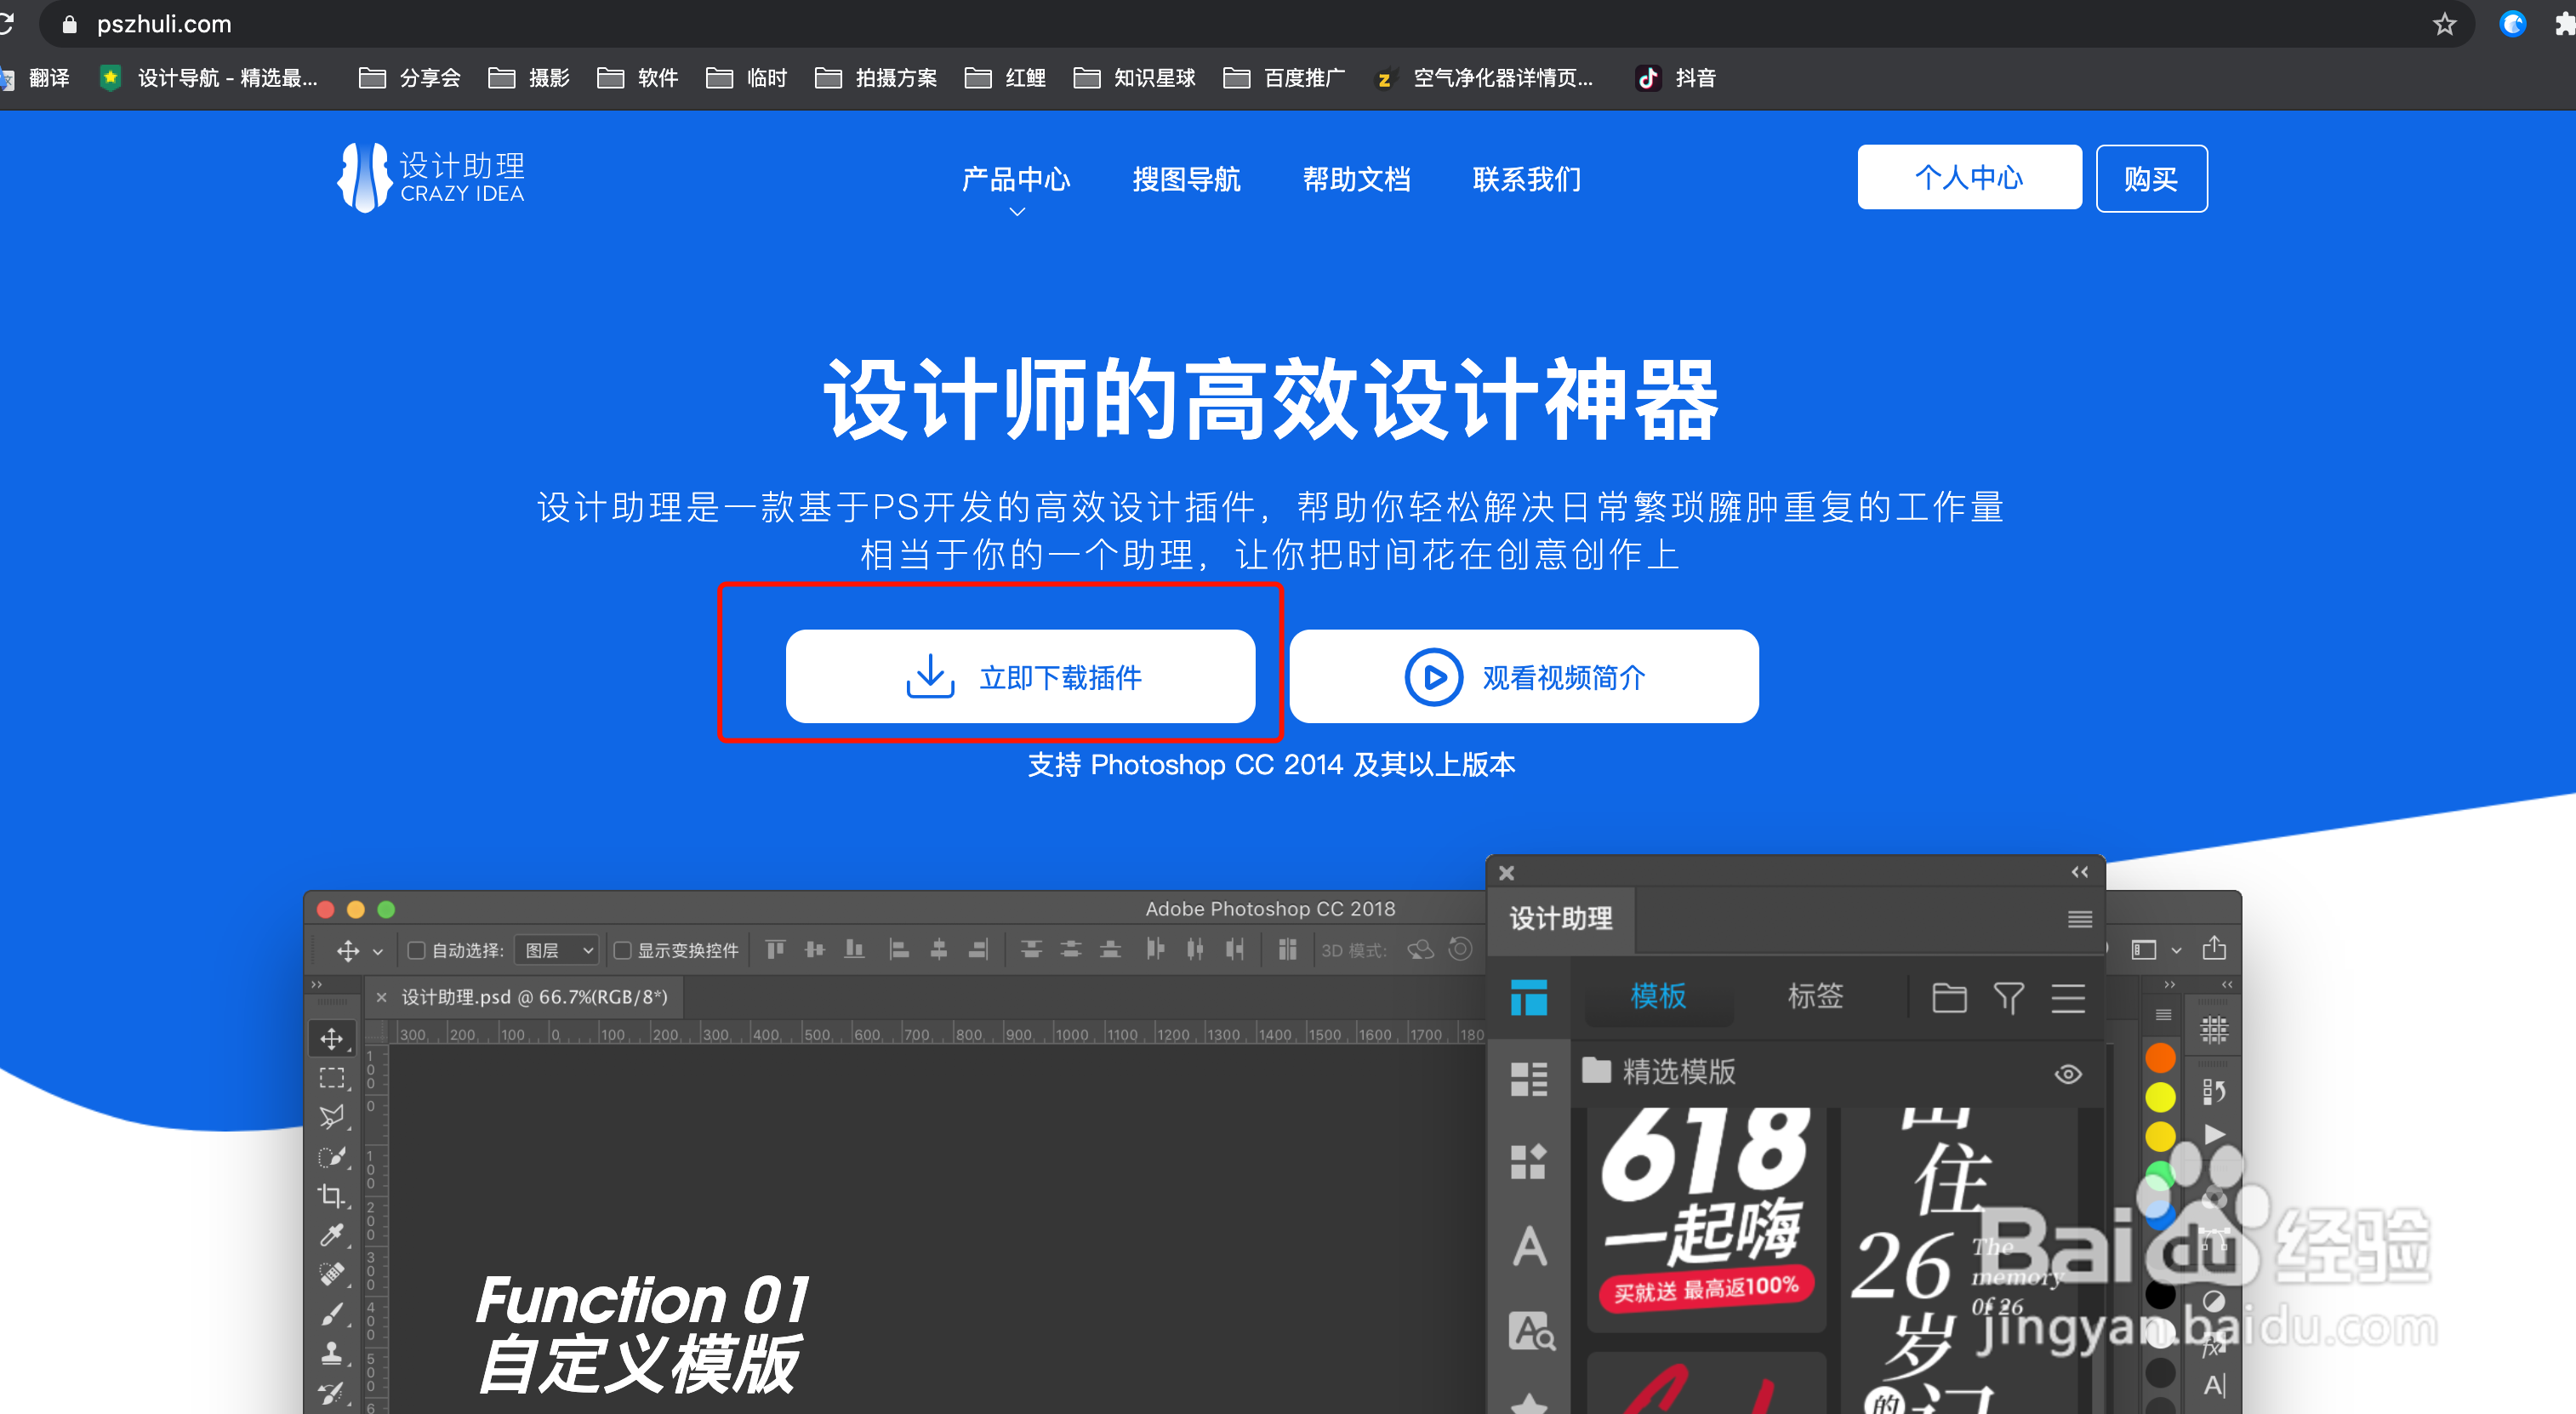Bookmark this page with the star icon
This screenshot has height=1414, width=2576.
tap(2444, 24)
